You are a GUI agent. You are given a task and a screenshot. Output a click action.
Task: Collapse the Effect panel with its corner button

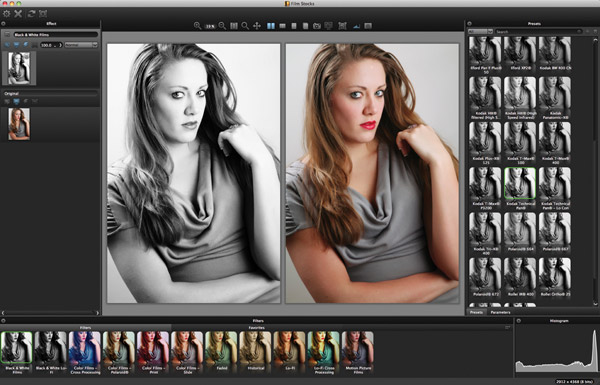3,23
